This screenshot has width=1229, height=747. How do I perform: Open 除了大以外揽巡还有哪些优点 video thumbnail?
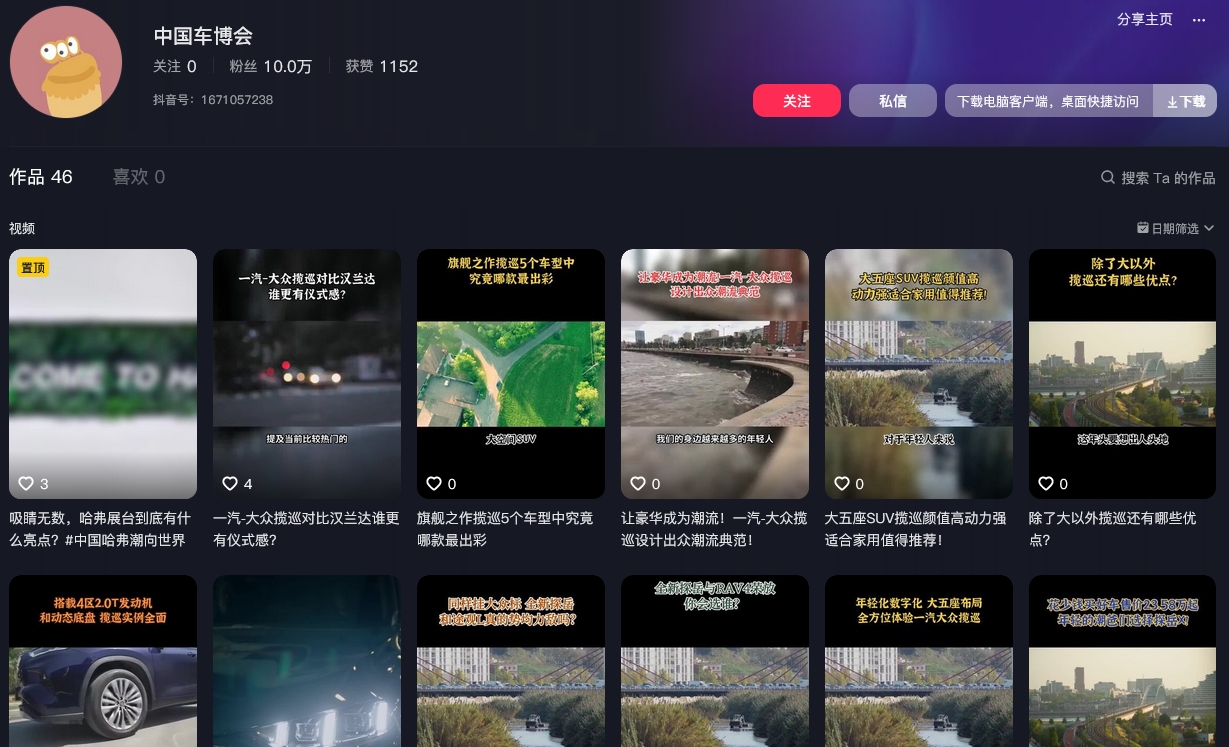click(x=1123, y=374)
